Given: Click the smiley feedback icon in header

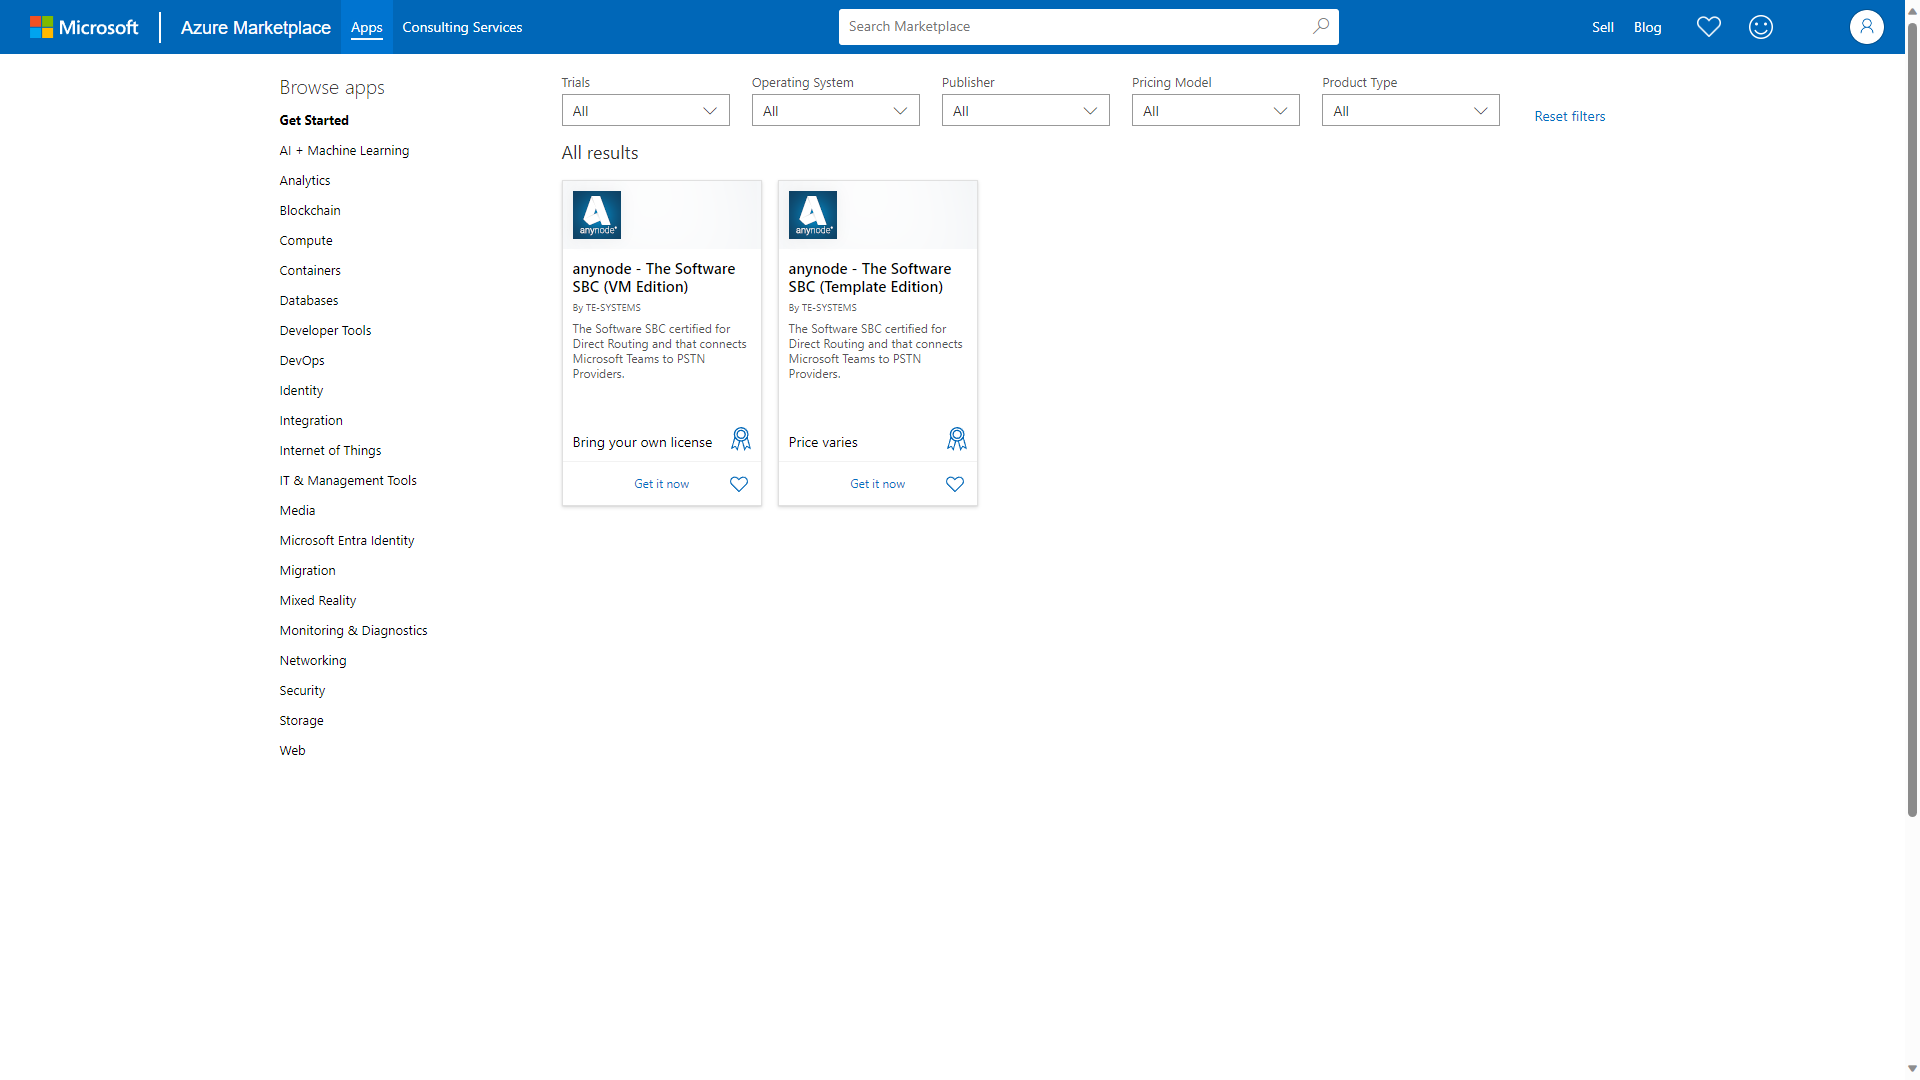Looking at the screenshot, I should click(1762, 26).
